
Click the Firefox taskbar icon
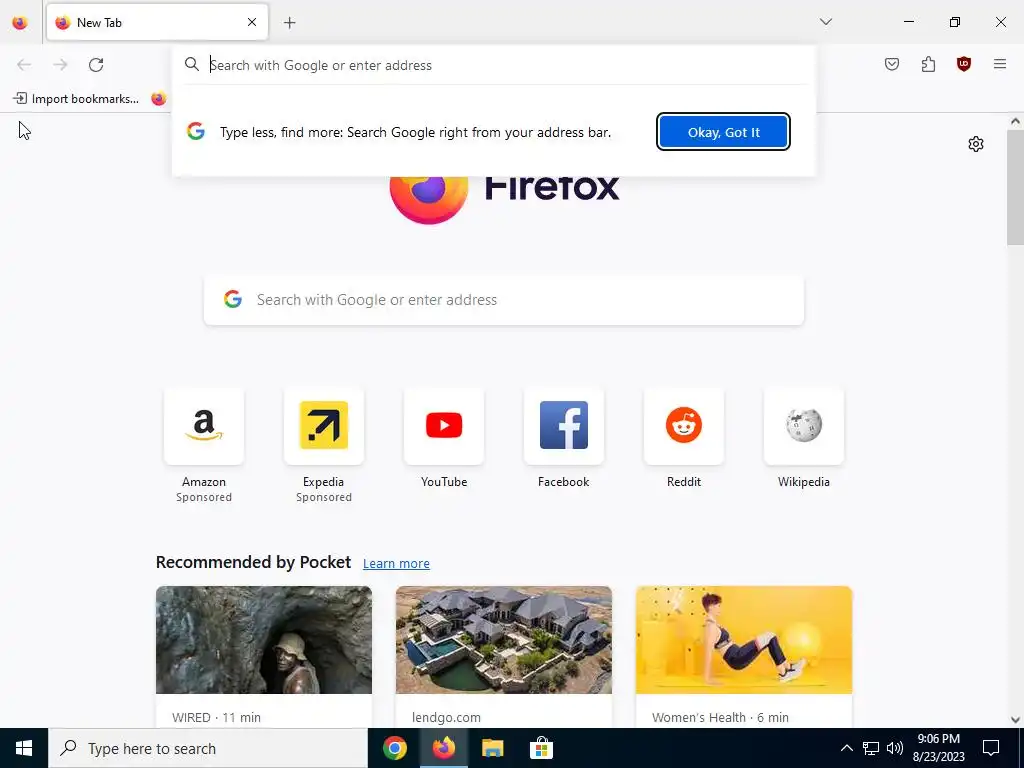click(443, 748)
